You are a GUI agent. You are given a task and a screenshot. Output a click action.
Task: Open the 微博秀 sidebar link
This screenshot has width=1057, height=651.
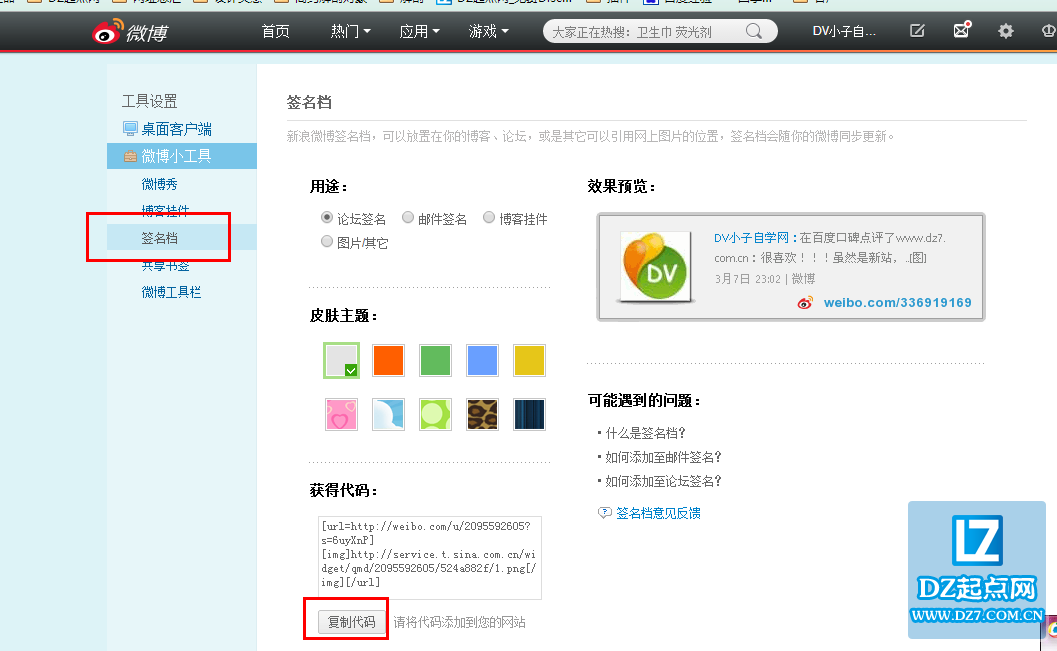159,184
